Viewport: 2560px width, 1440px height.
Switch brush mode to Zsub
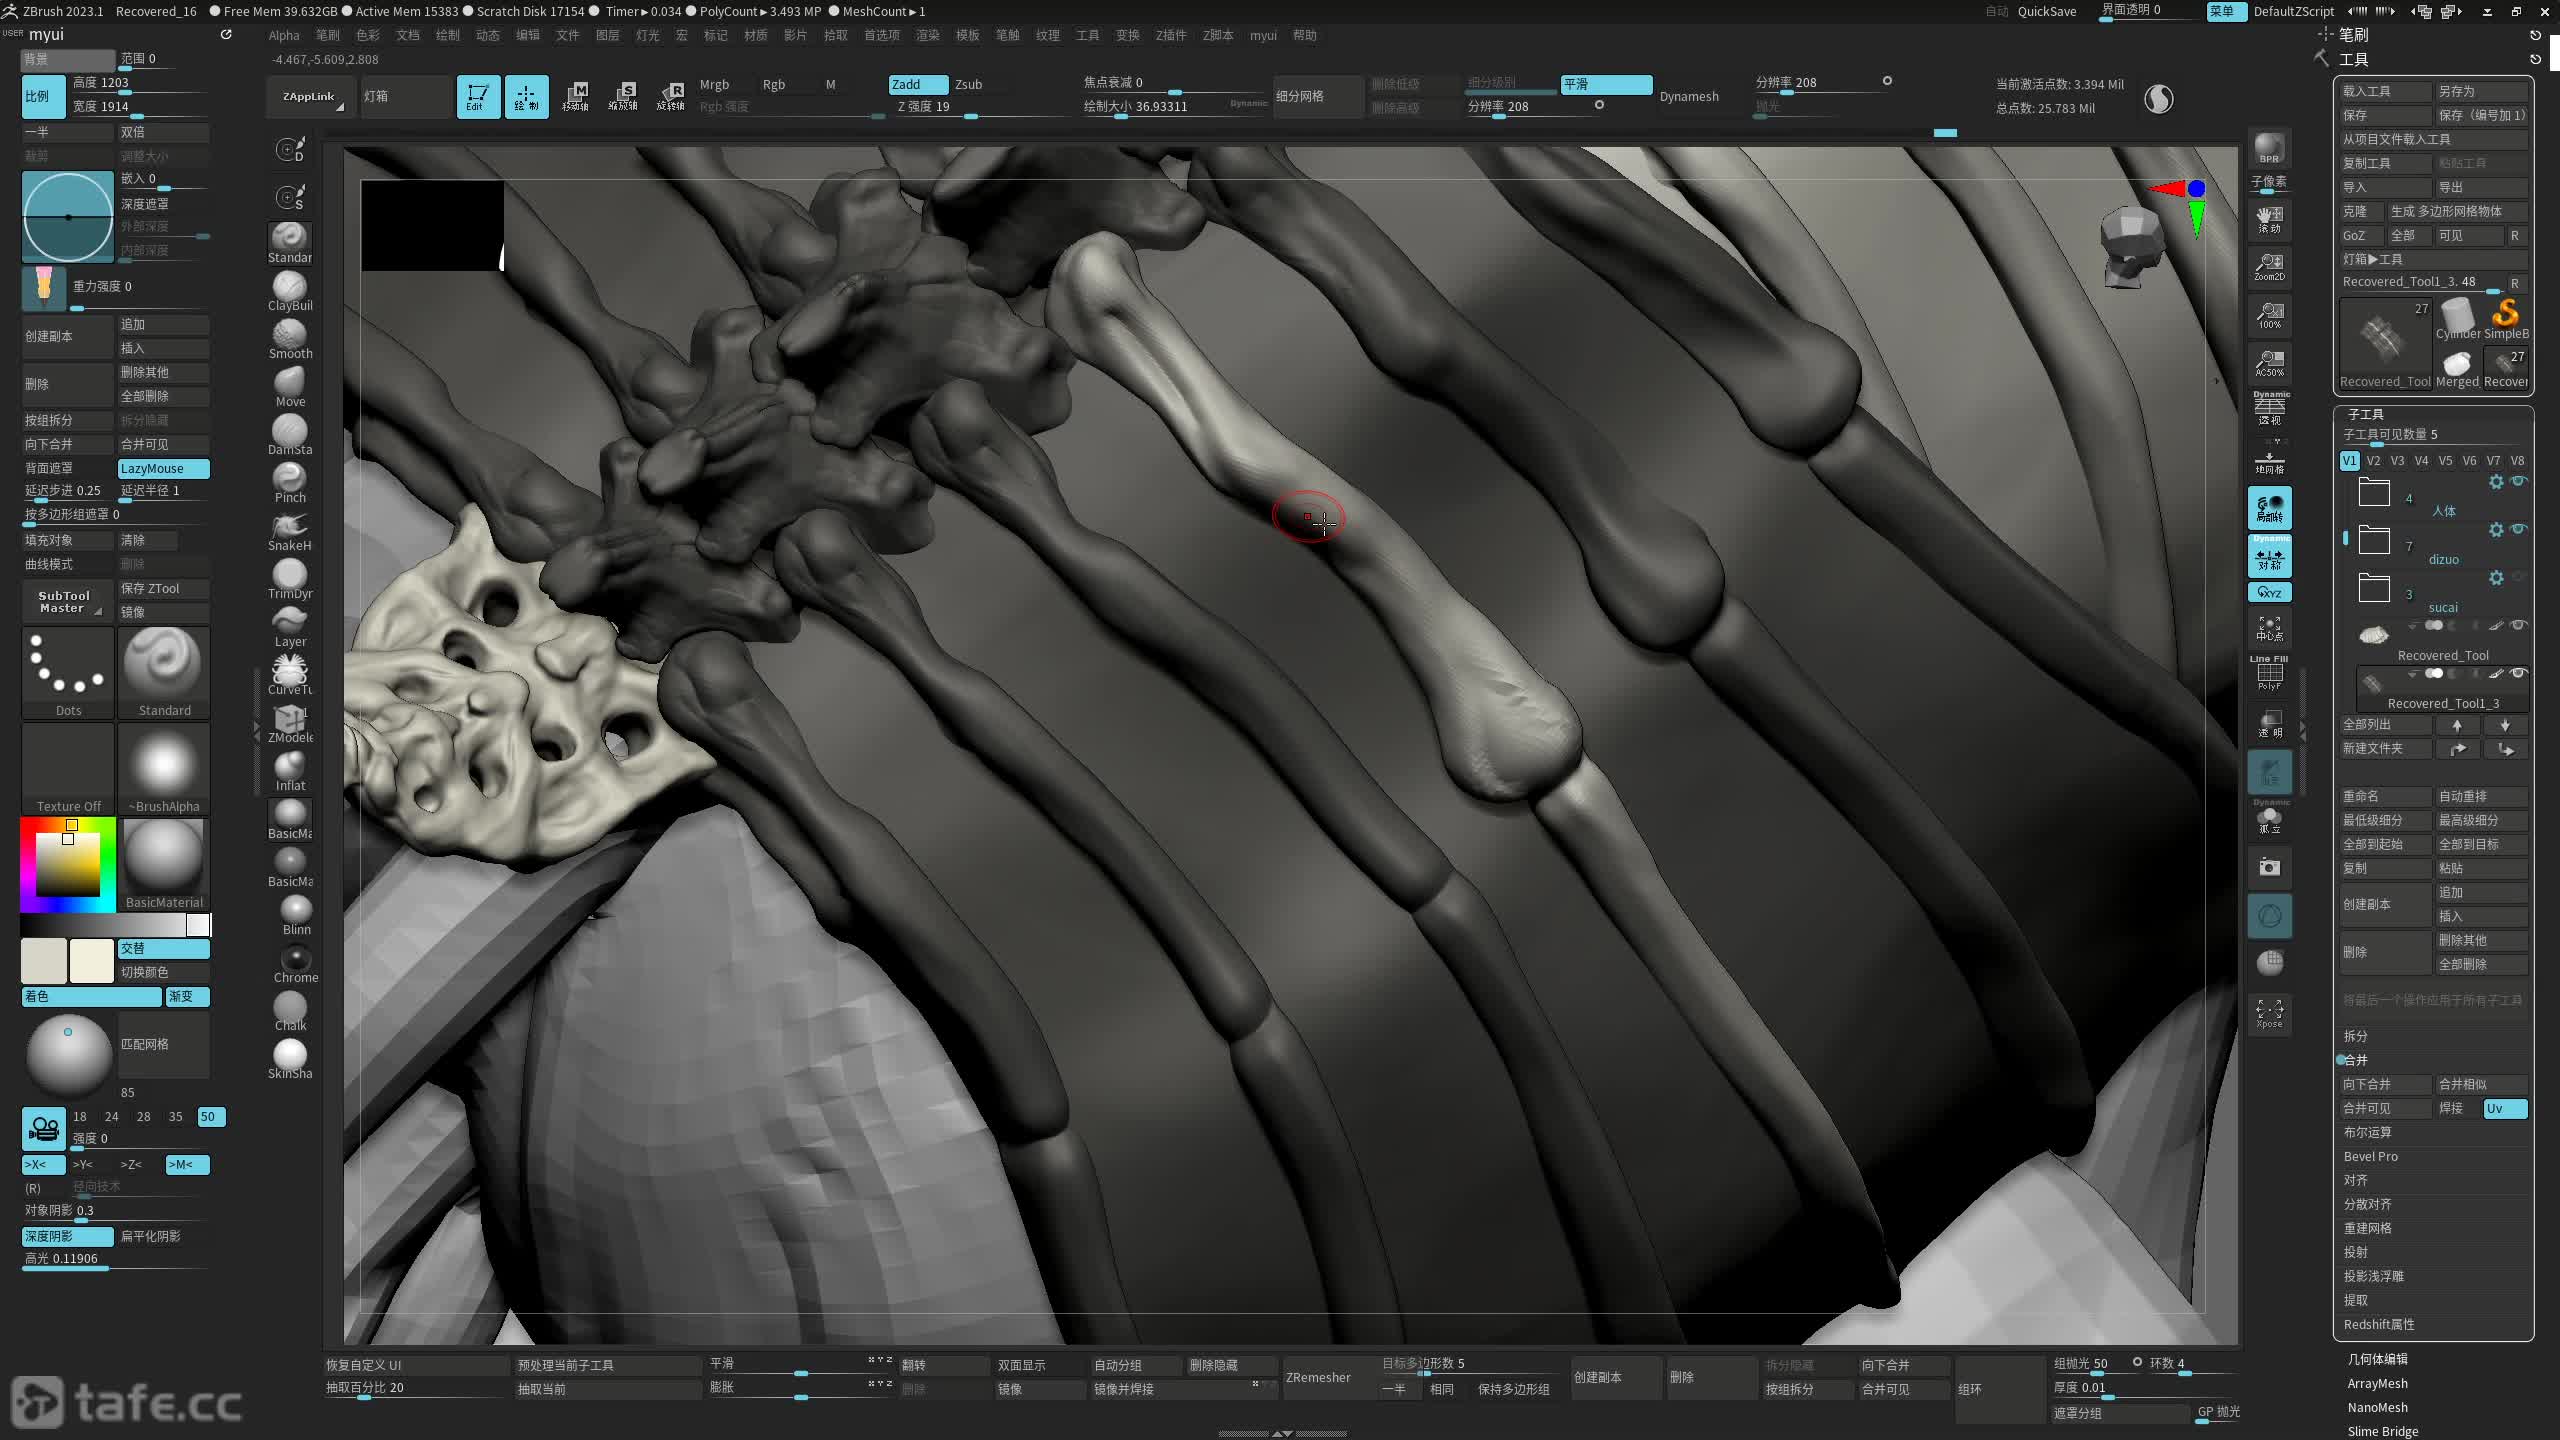coord(968,84)
